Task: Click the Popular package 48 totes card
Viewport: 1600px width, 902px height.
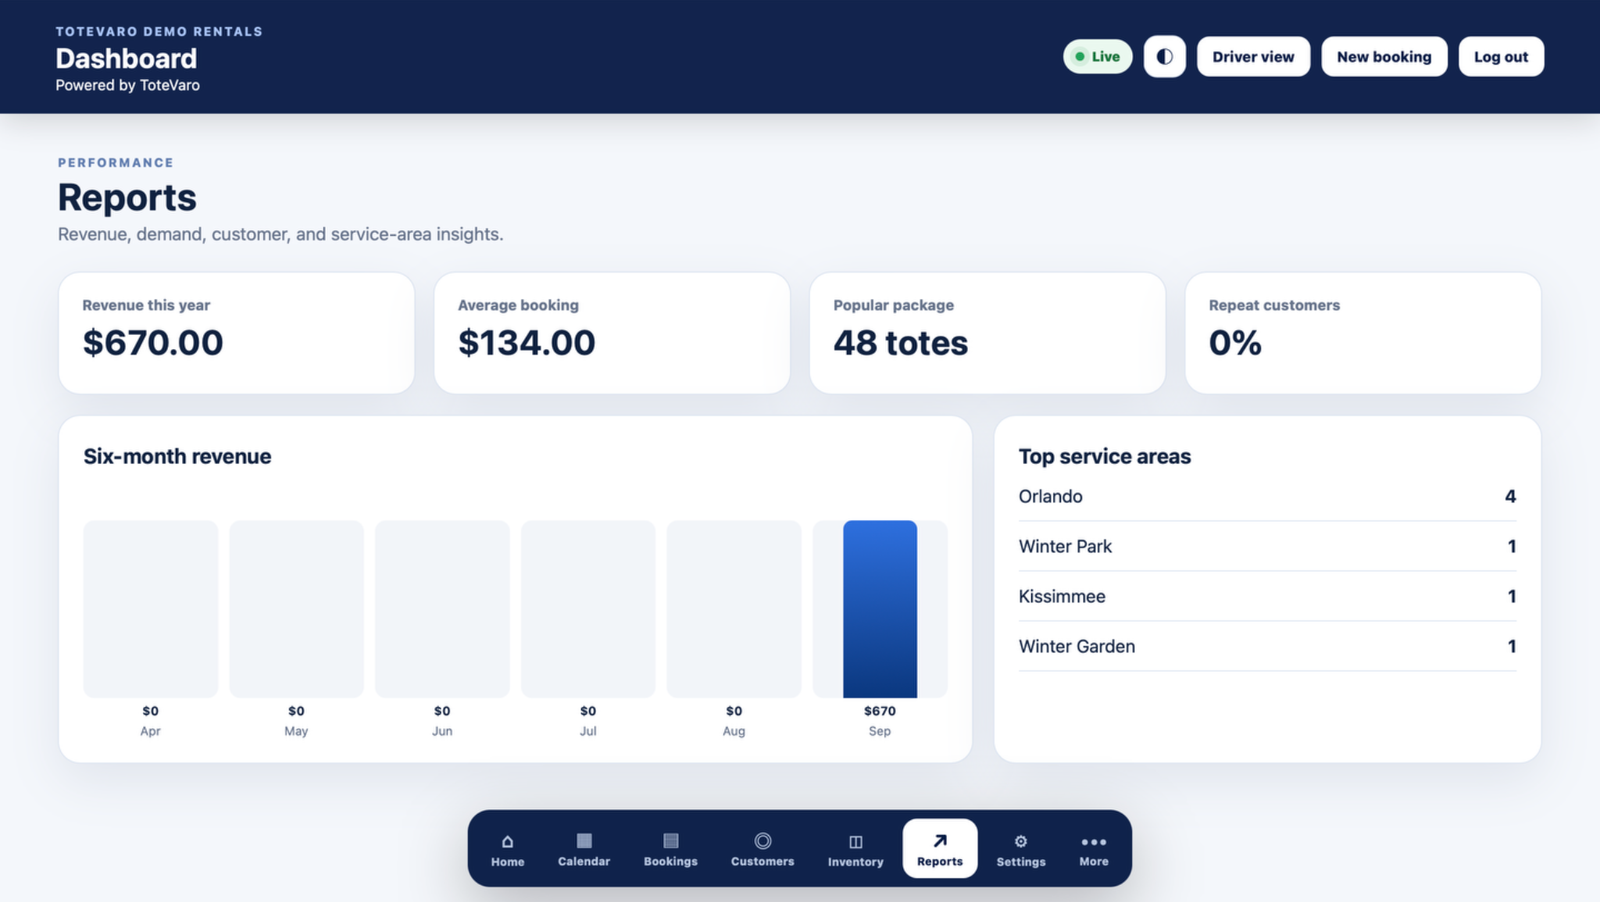Action: 988,333
